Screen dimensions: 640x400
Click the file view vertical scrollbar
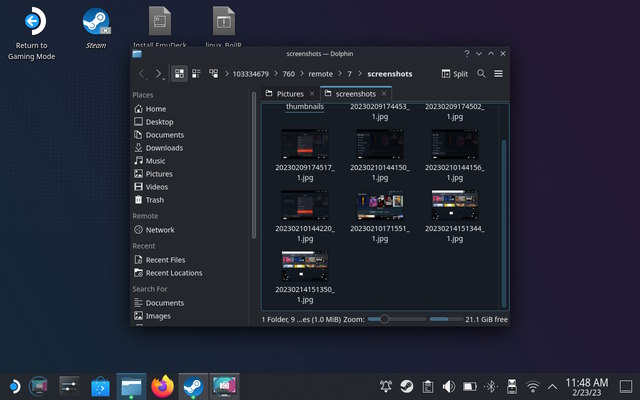[504, 224]
